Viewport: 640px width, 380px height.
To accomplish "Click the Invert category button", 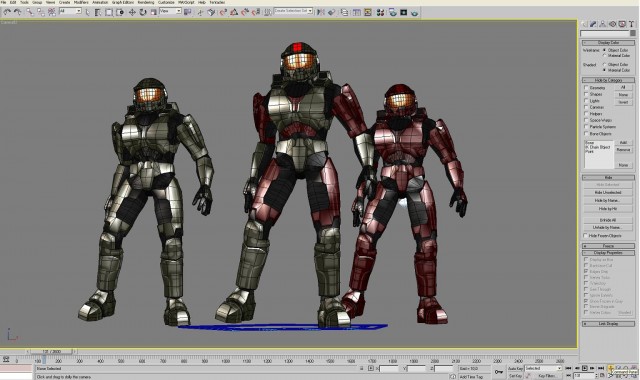I will [x=623, y=102].
